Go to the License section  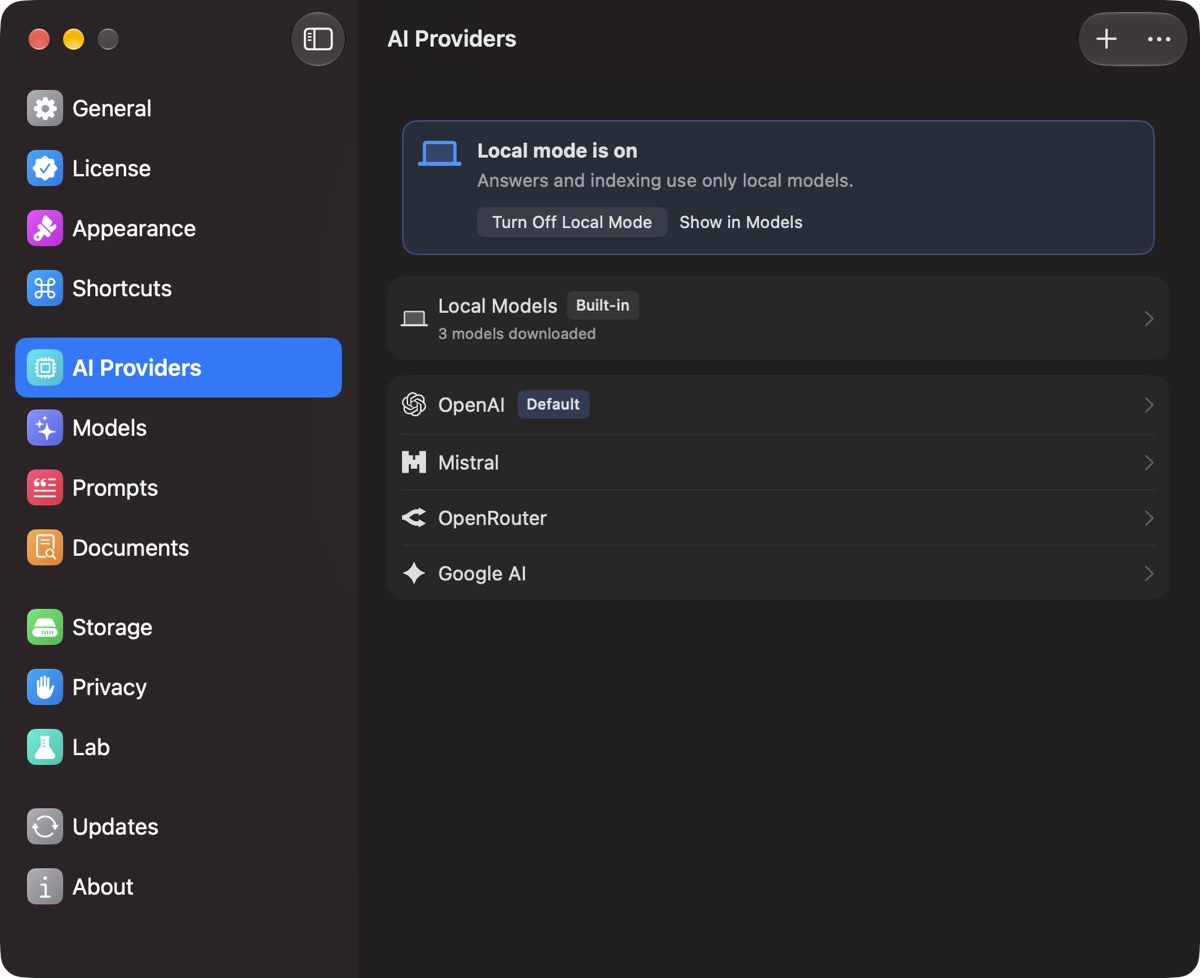[178, 169]
